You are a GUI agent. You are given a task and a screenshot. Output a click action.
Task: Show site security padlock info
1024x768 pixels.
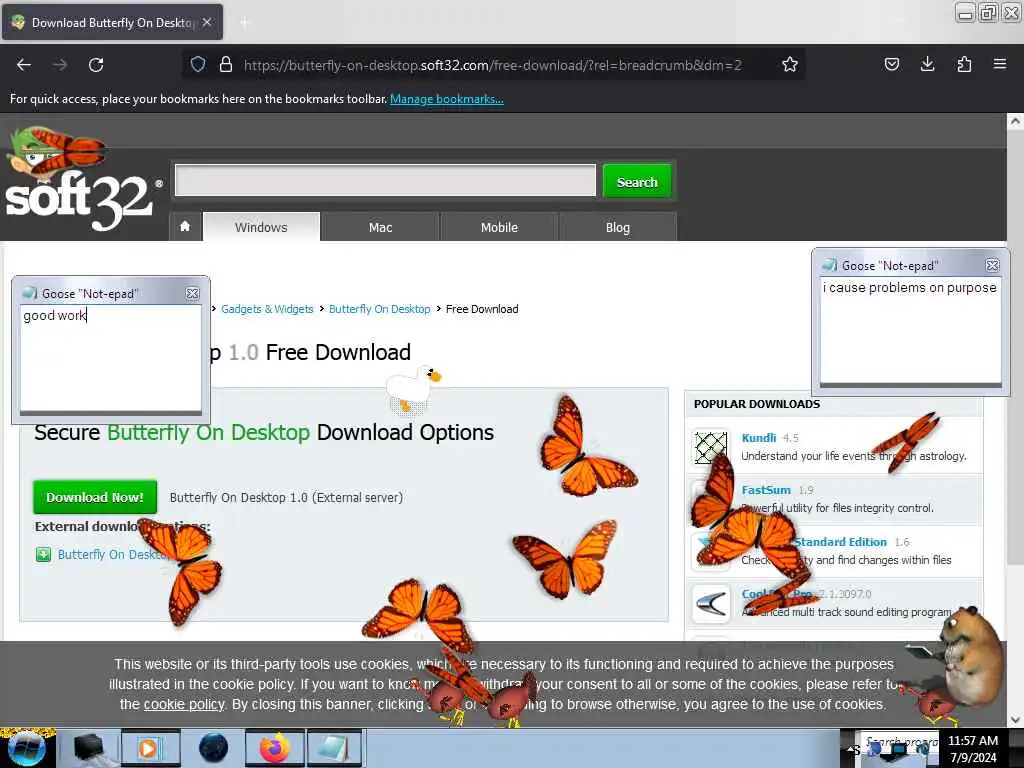click(x=226, y=64)
